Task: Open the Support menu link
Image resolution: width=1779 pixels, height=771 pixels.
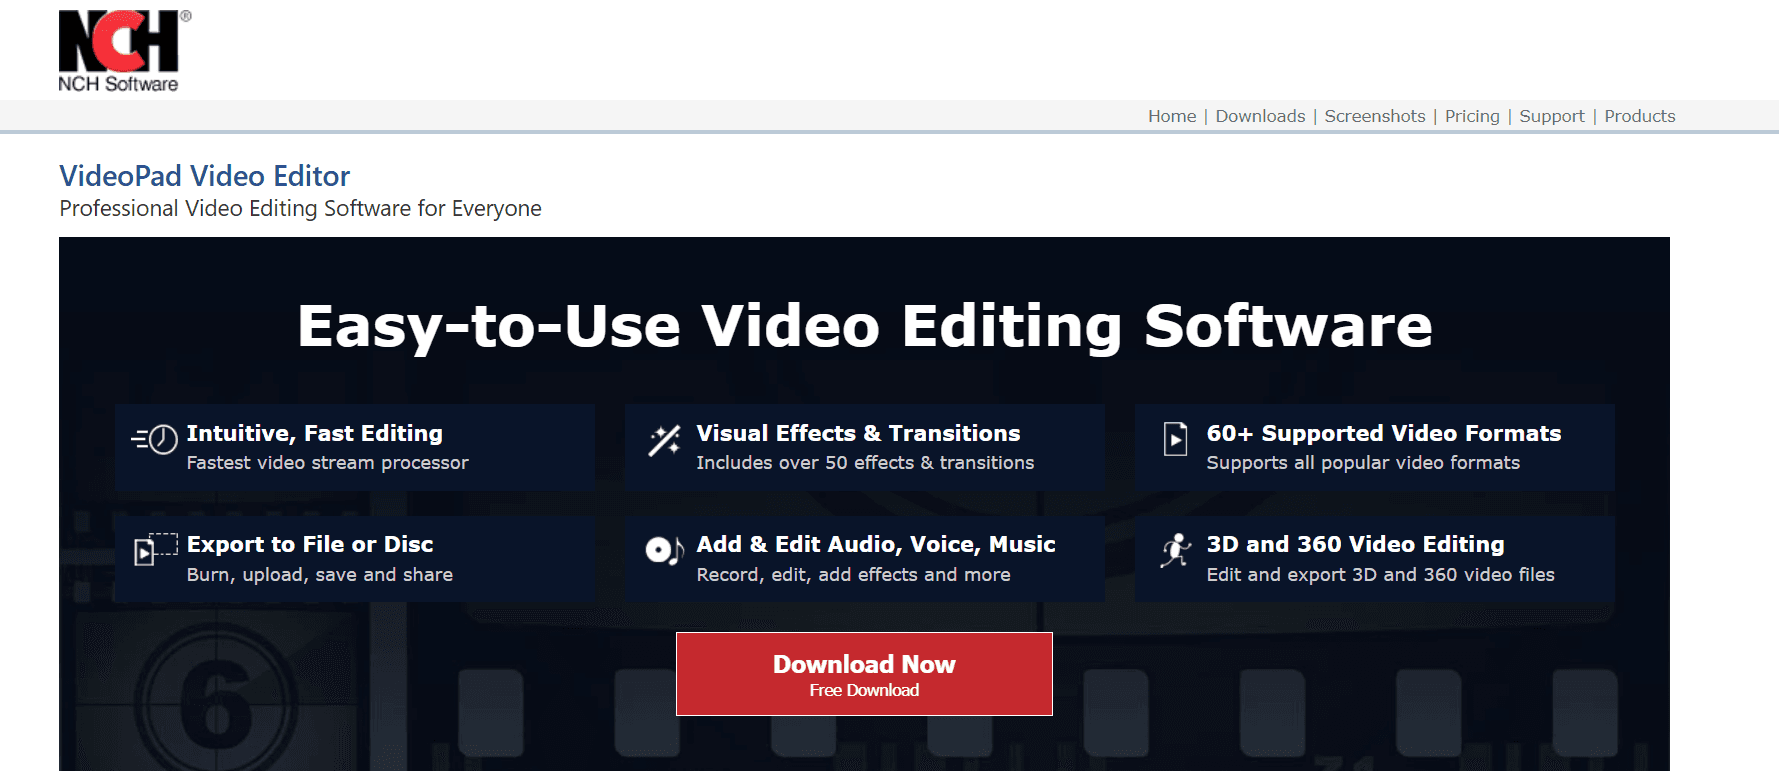Action: point(1551,116)
